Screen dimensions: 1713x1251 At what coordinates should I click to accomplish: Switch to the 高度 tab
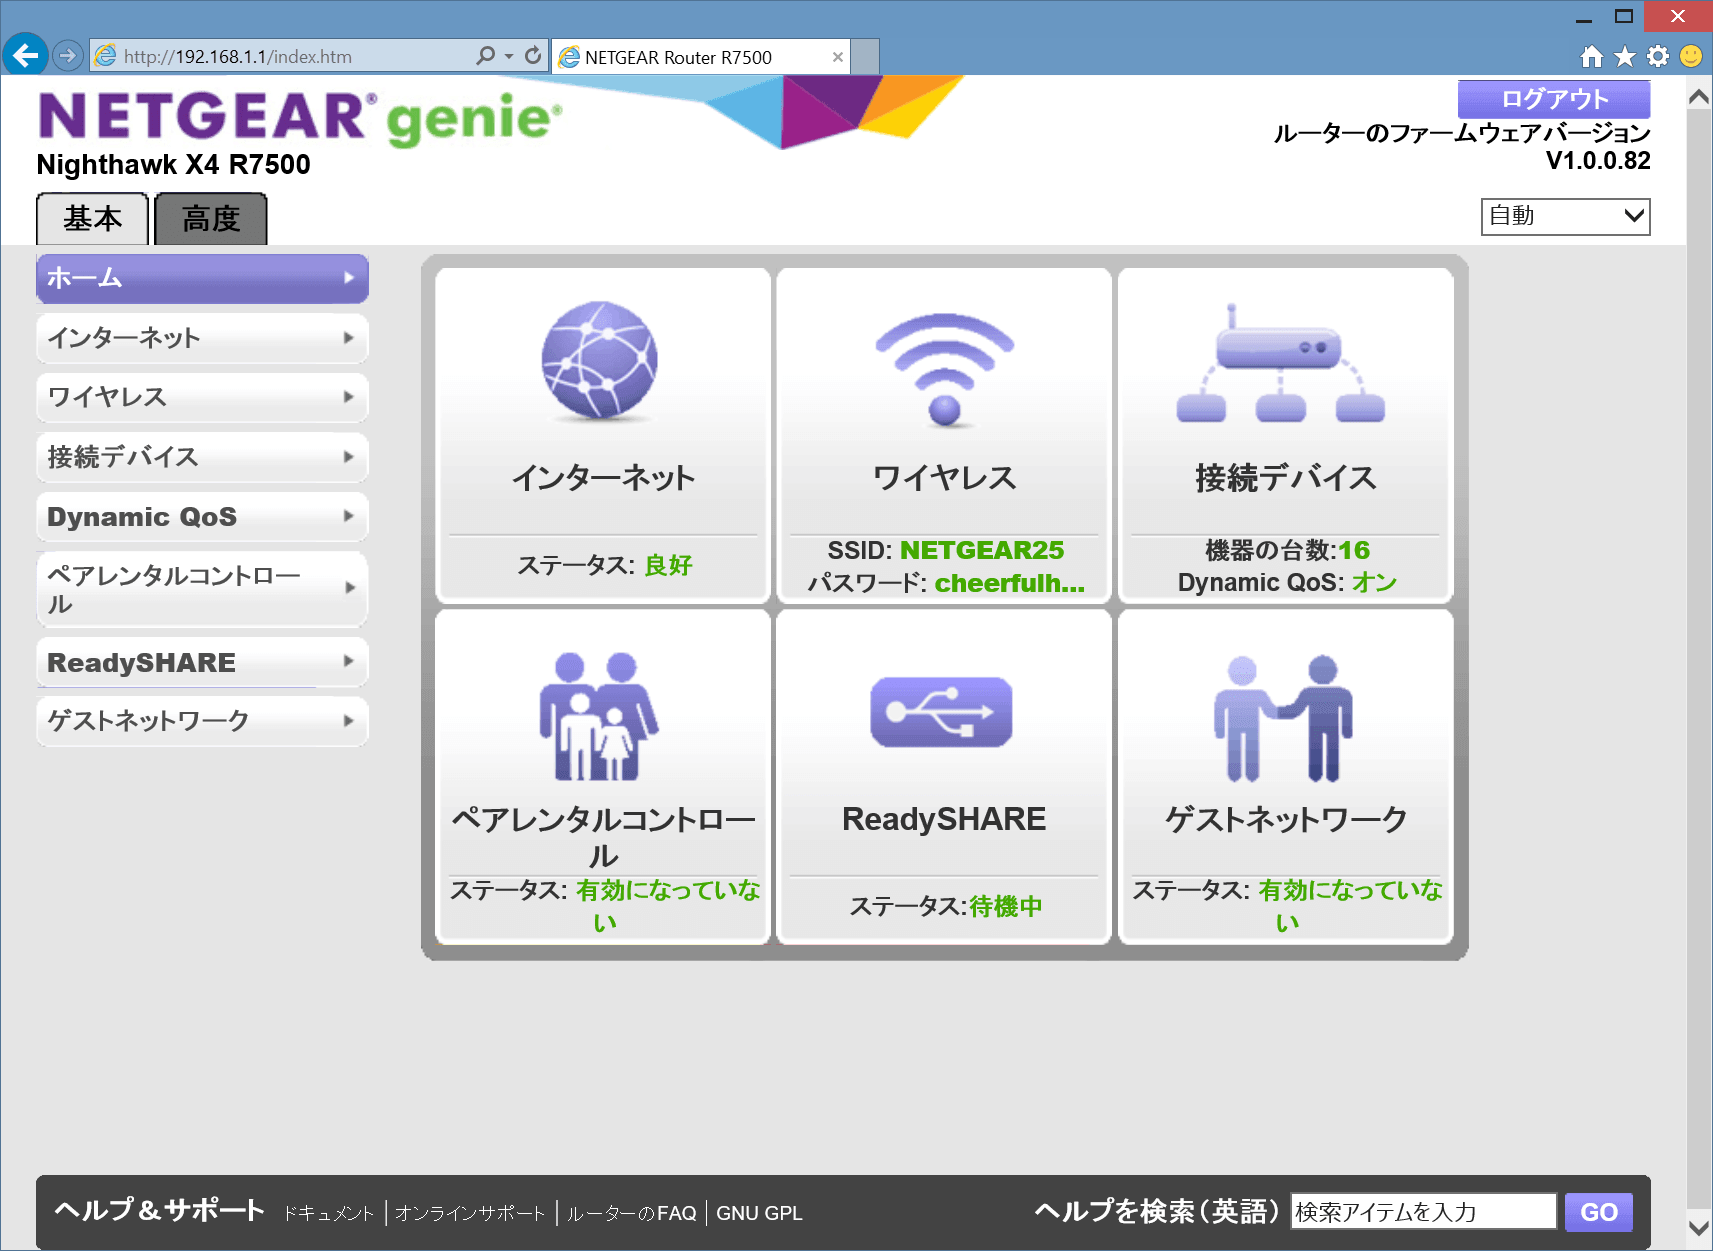(x=210, y=219)
